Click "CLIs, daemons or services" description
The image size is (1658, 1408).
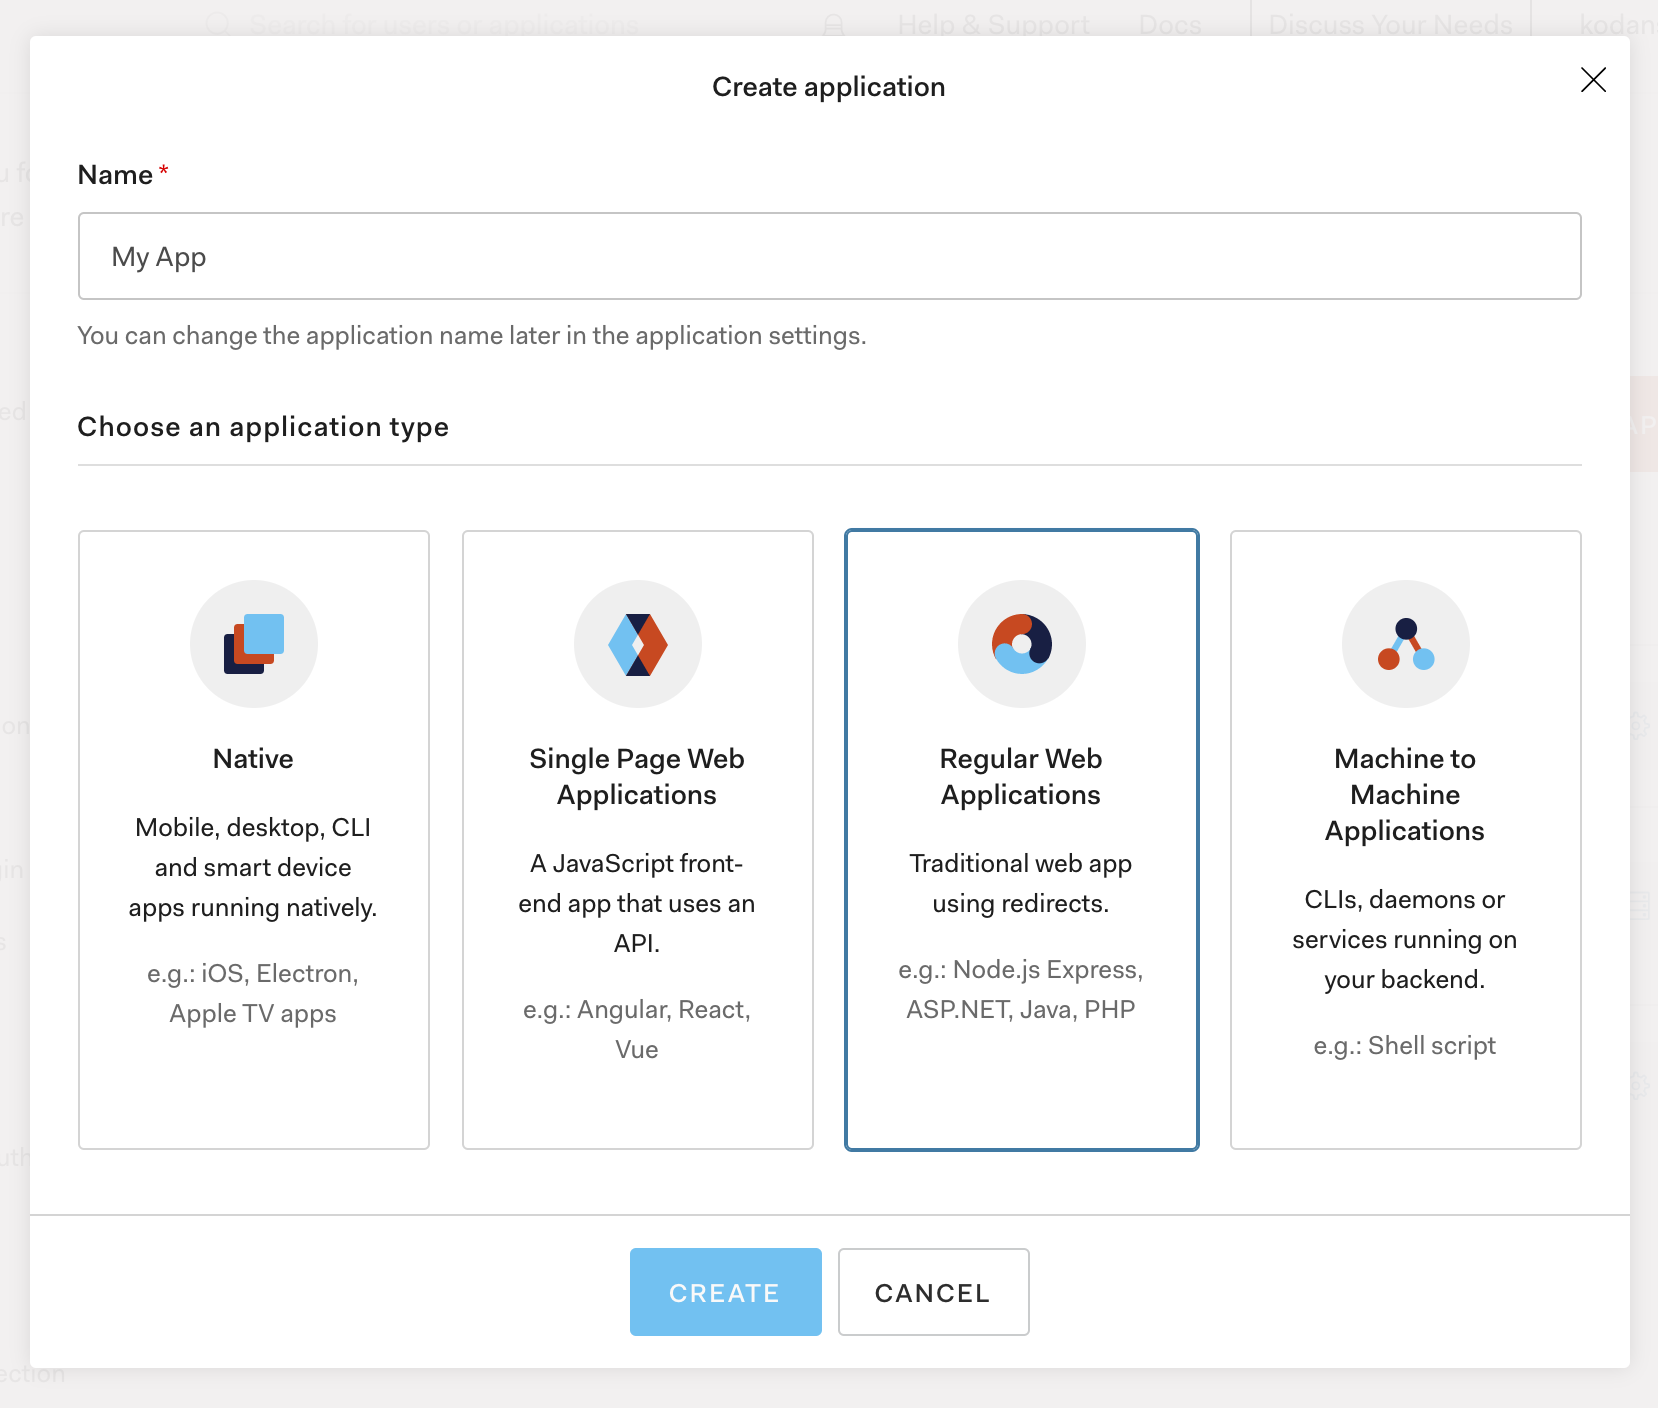point(1405,939)
